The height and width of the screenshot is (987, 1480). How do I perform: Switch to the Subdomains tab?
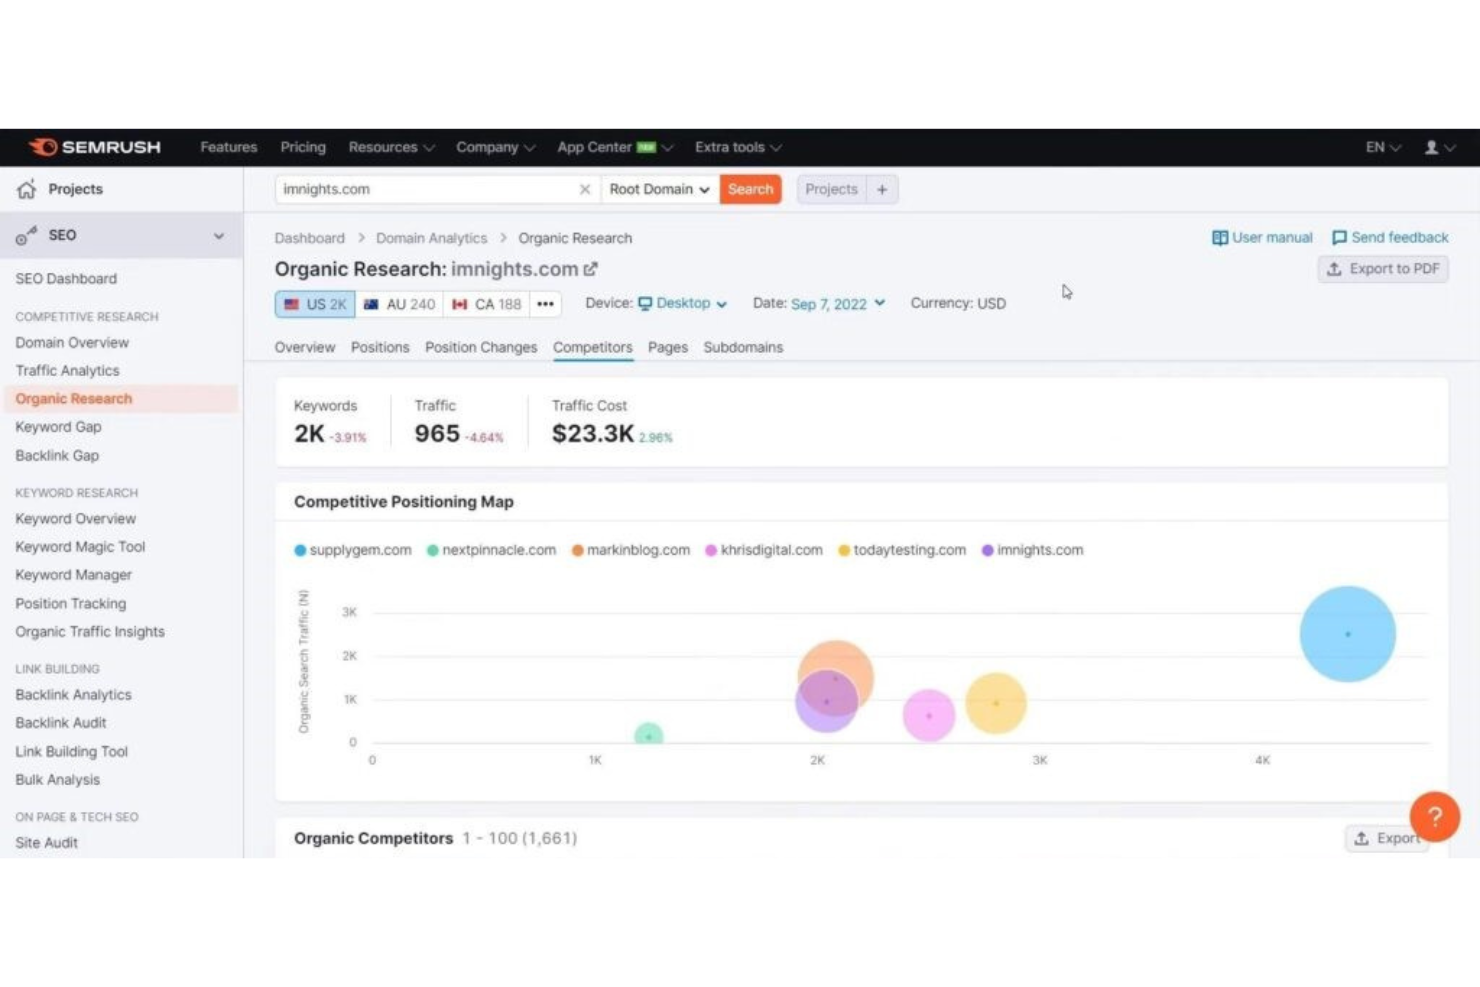pyautogui.click(x=743, y=347)
